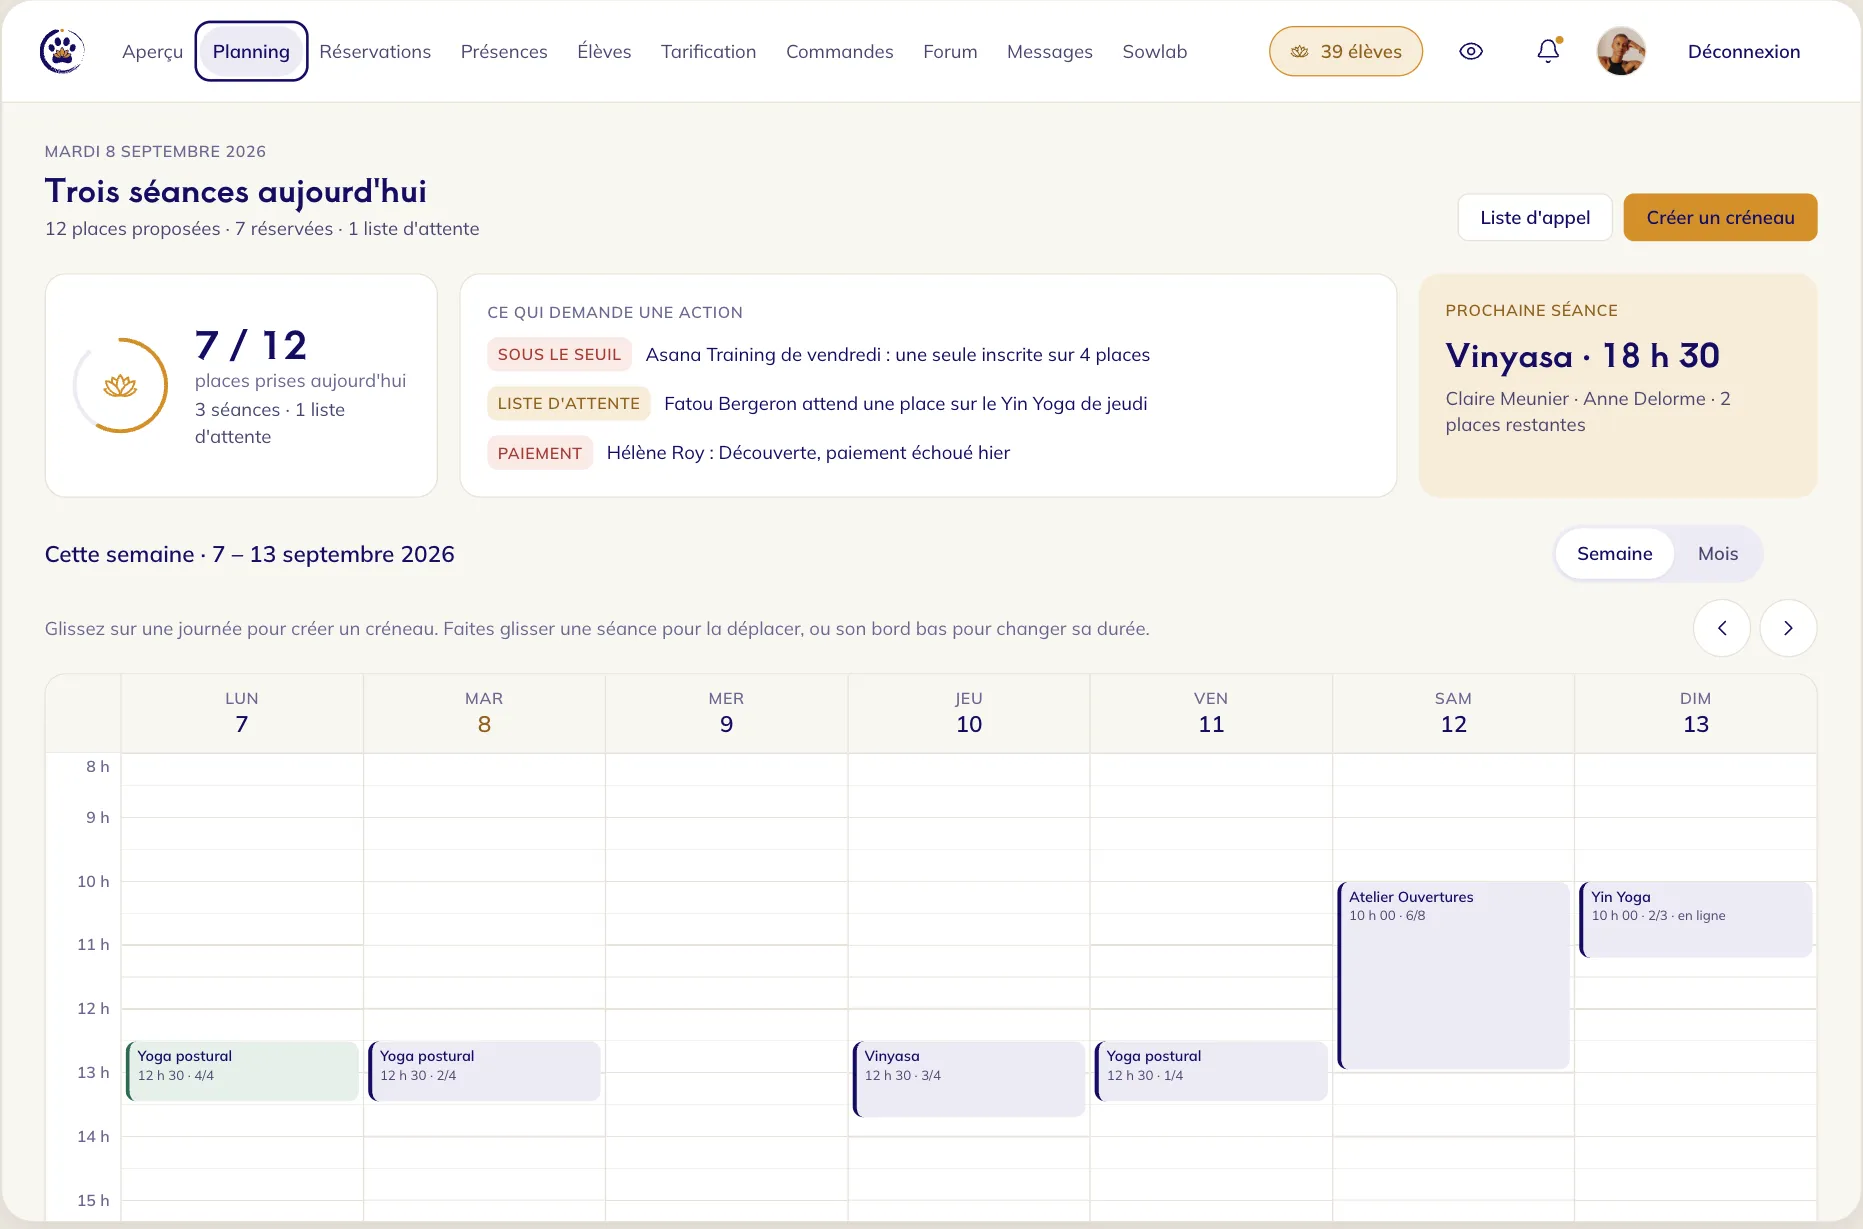Open Fatou Bergeron waitlist alert
The height and width of the screenshot is (1229, 1863).
point(905,403)
